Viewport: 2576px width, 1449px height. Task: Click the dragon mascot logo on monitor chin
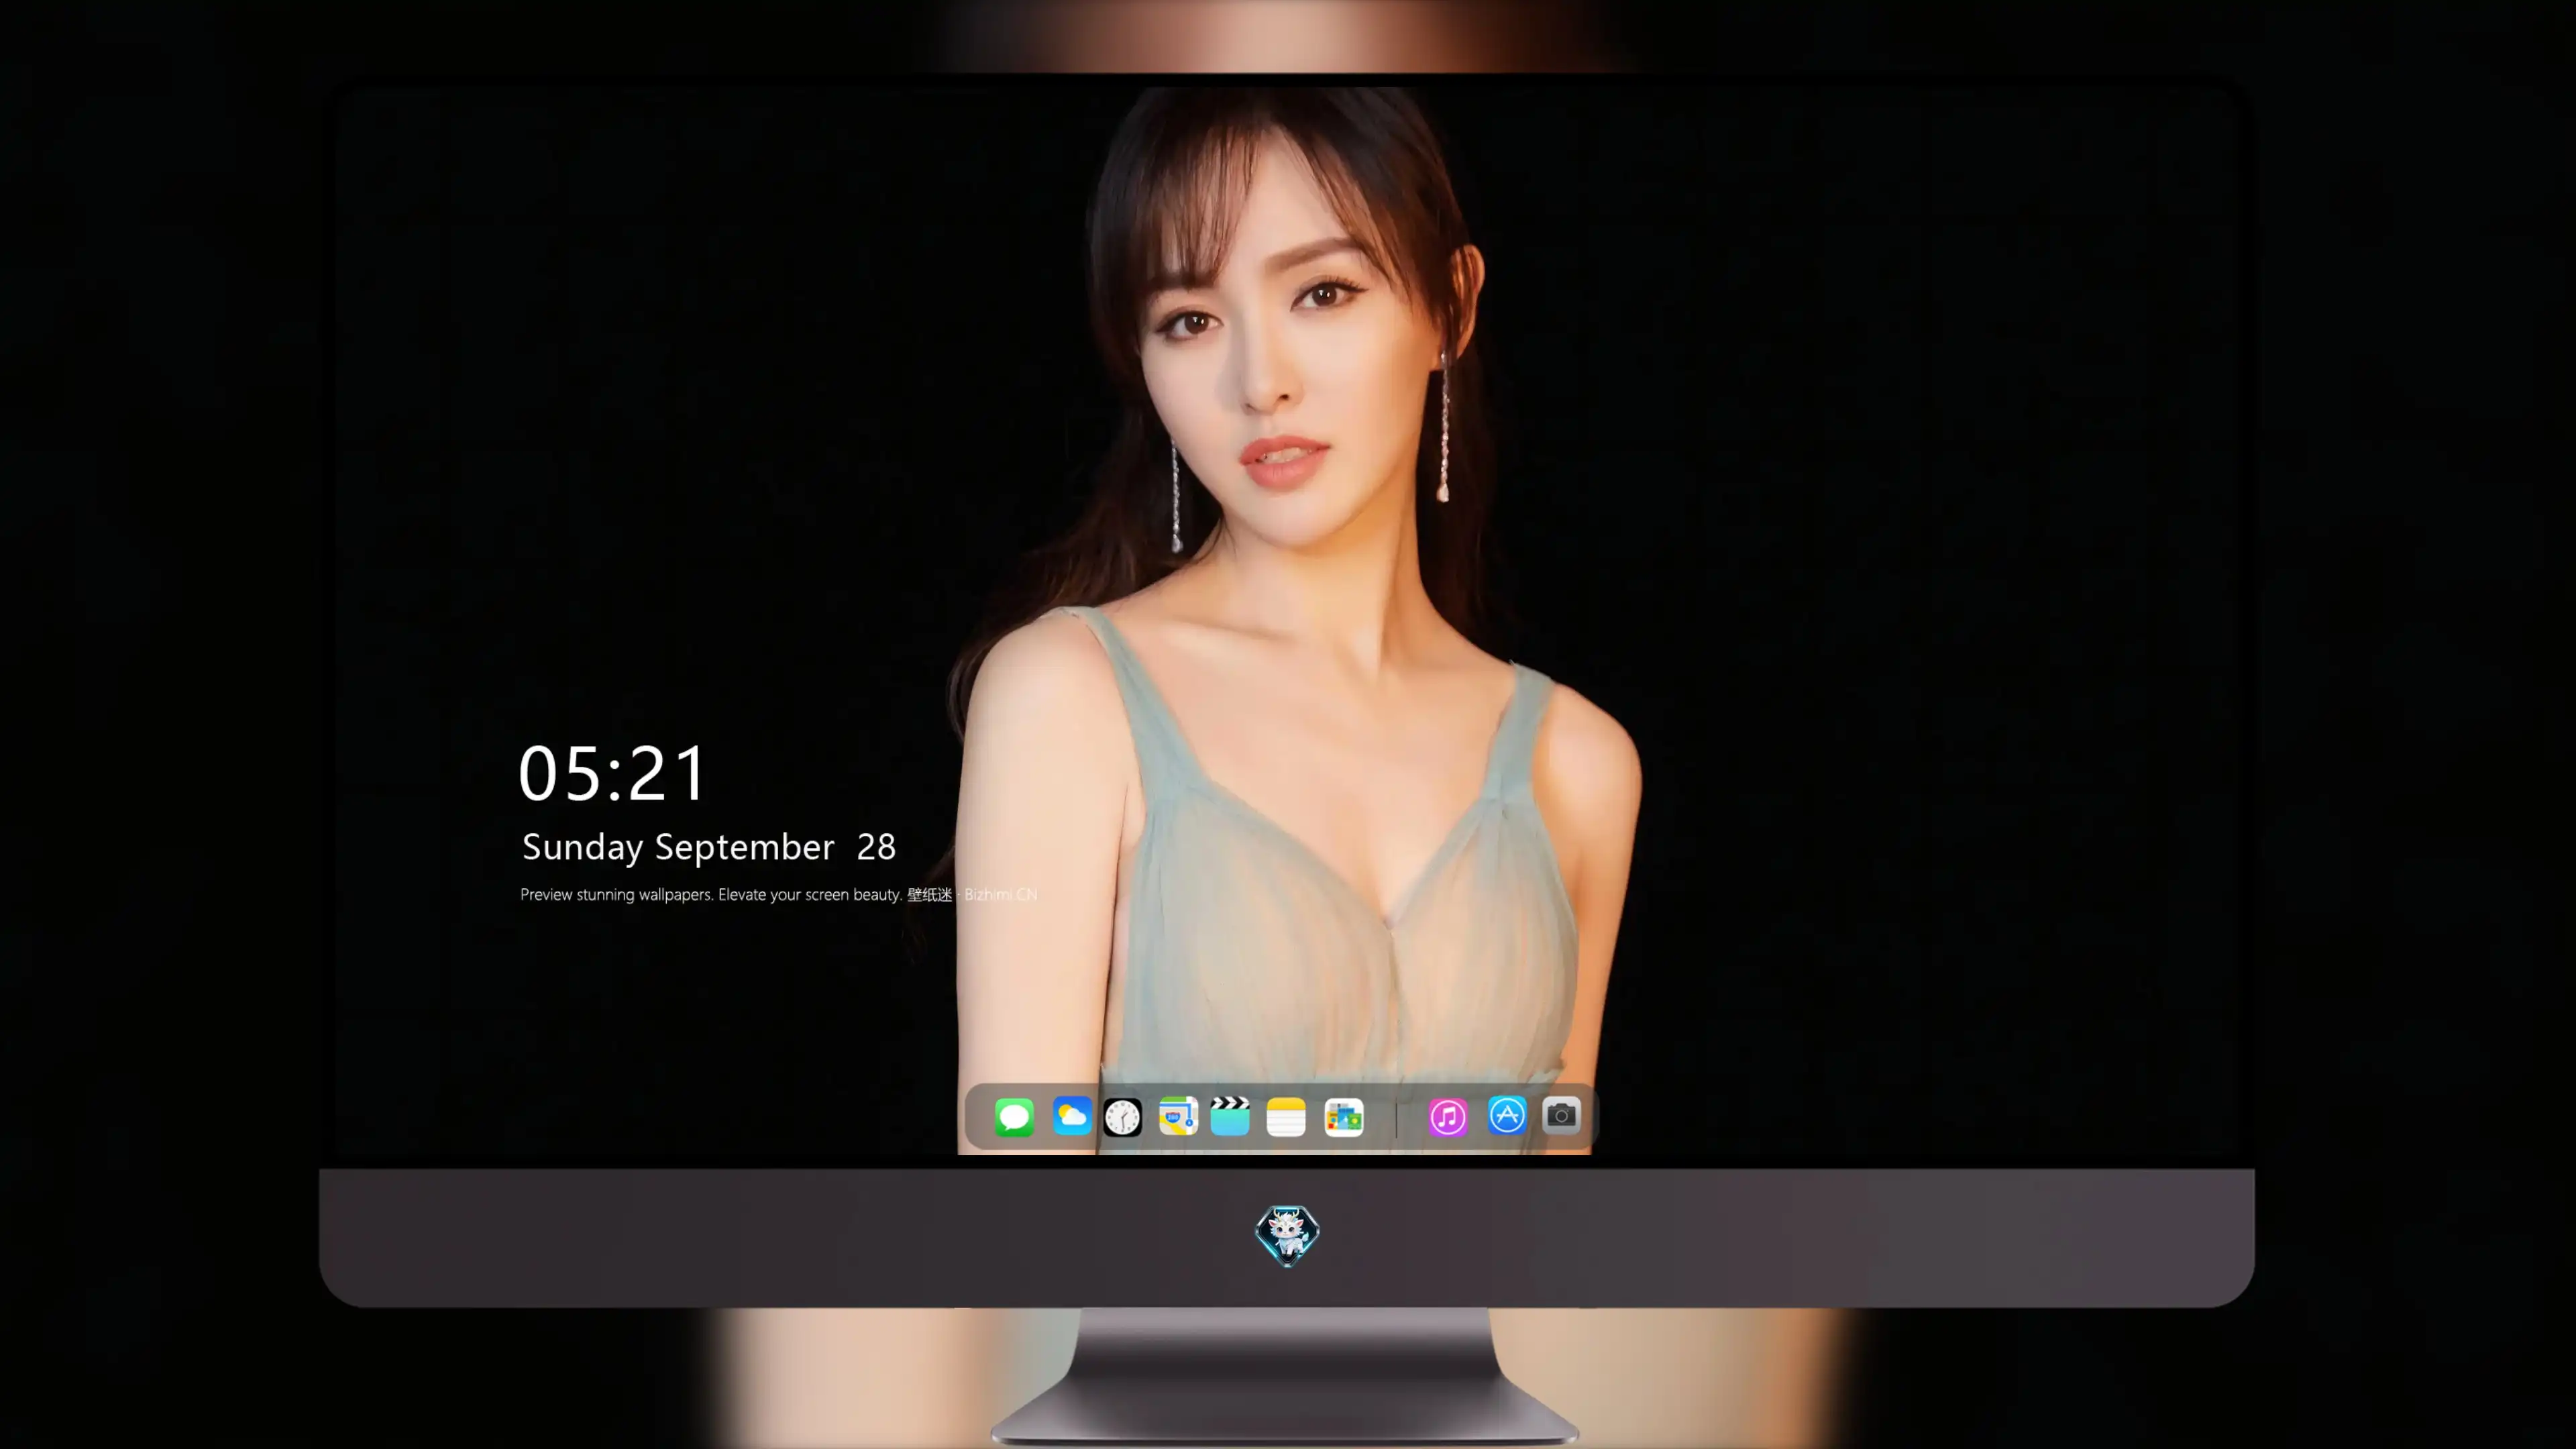coord(1287,1236)
